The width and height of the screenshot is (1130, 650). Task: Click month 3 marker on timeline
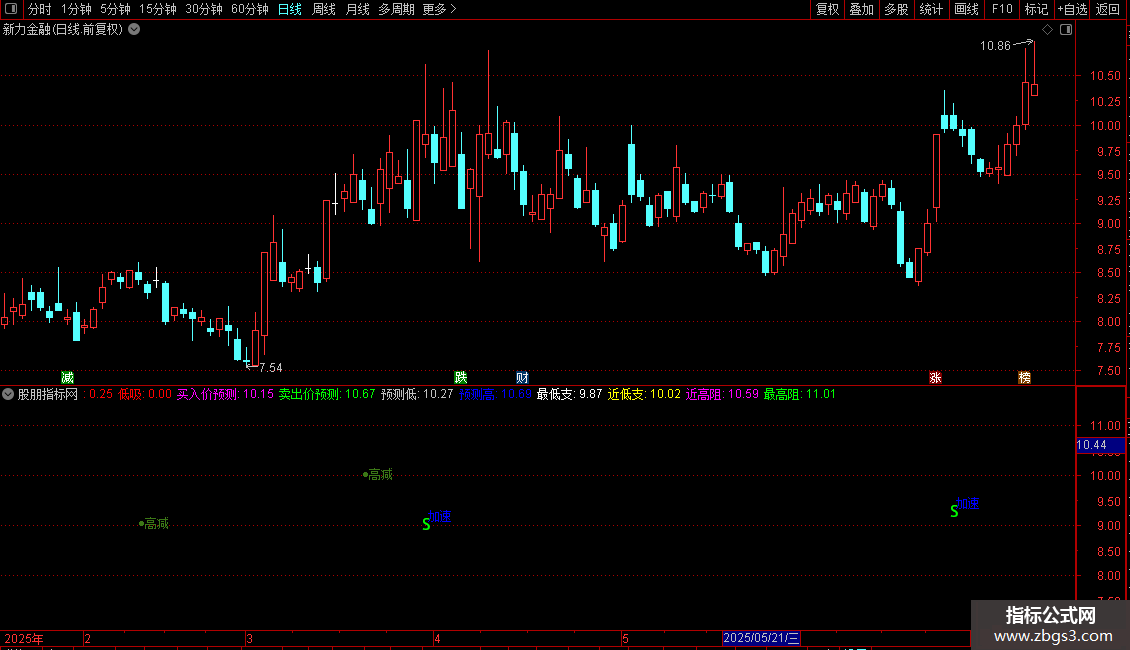249,638
